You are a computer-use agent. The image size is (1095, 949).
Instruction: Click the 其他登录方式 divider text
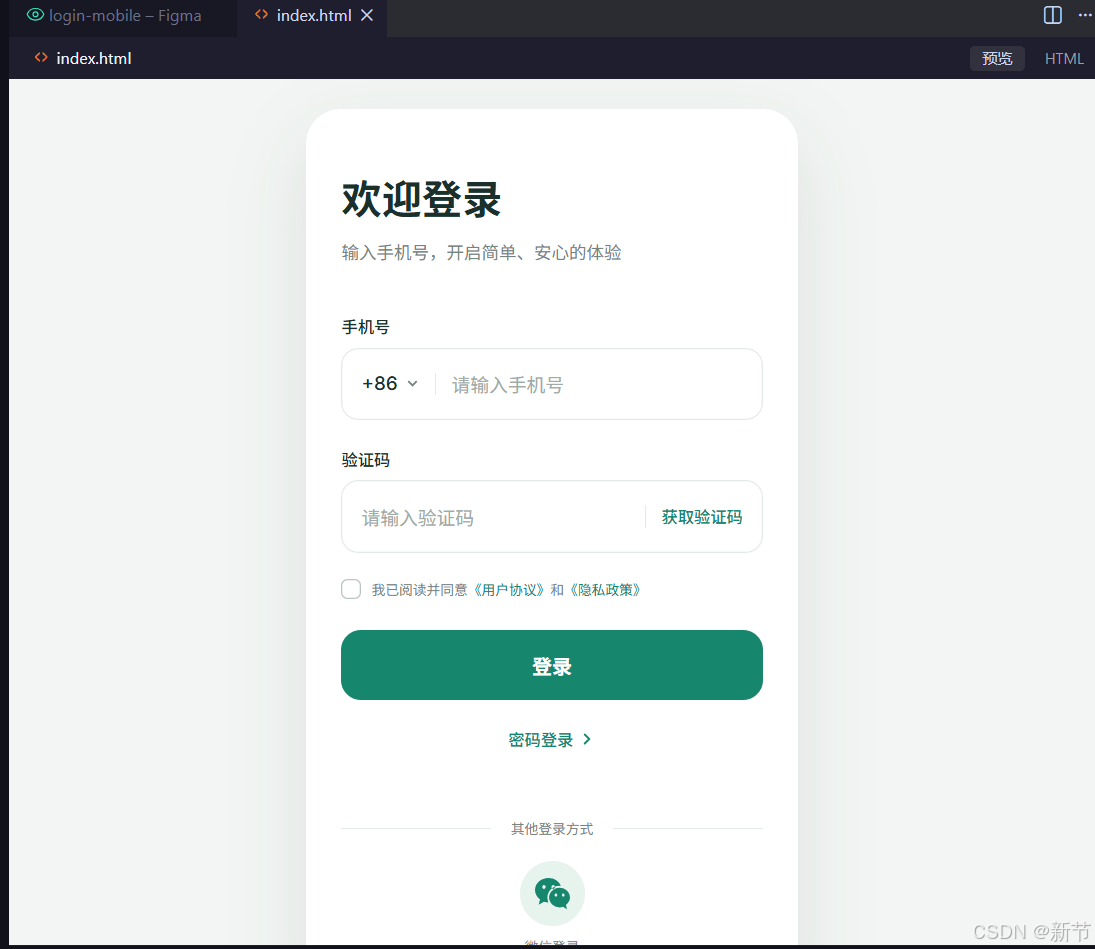coord(552,829)
